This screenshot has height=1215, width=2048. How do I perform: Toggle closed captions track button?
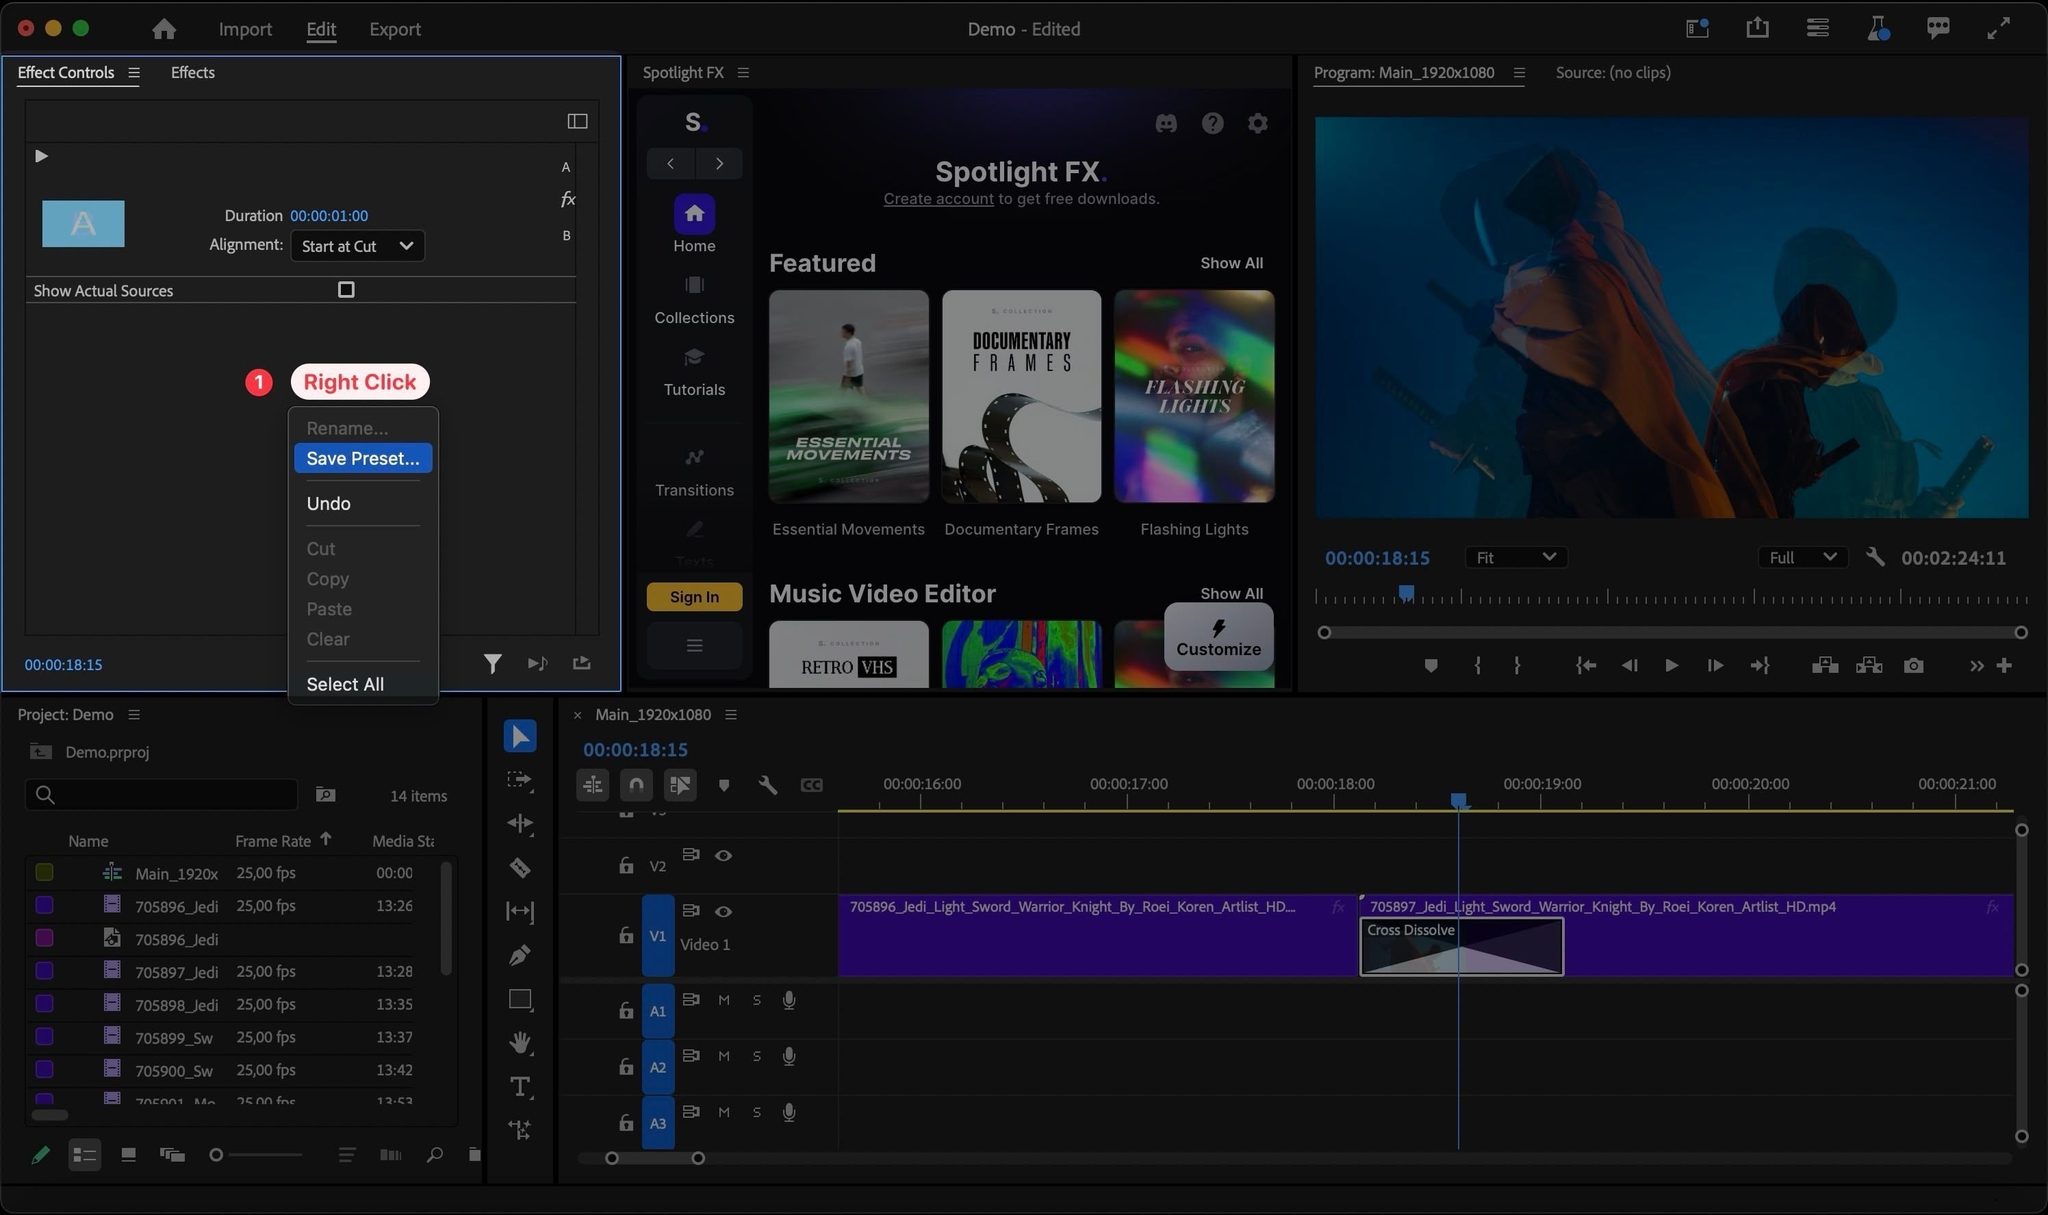point(811,785)
